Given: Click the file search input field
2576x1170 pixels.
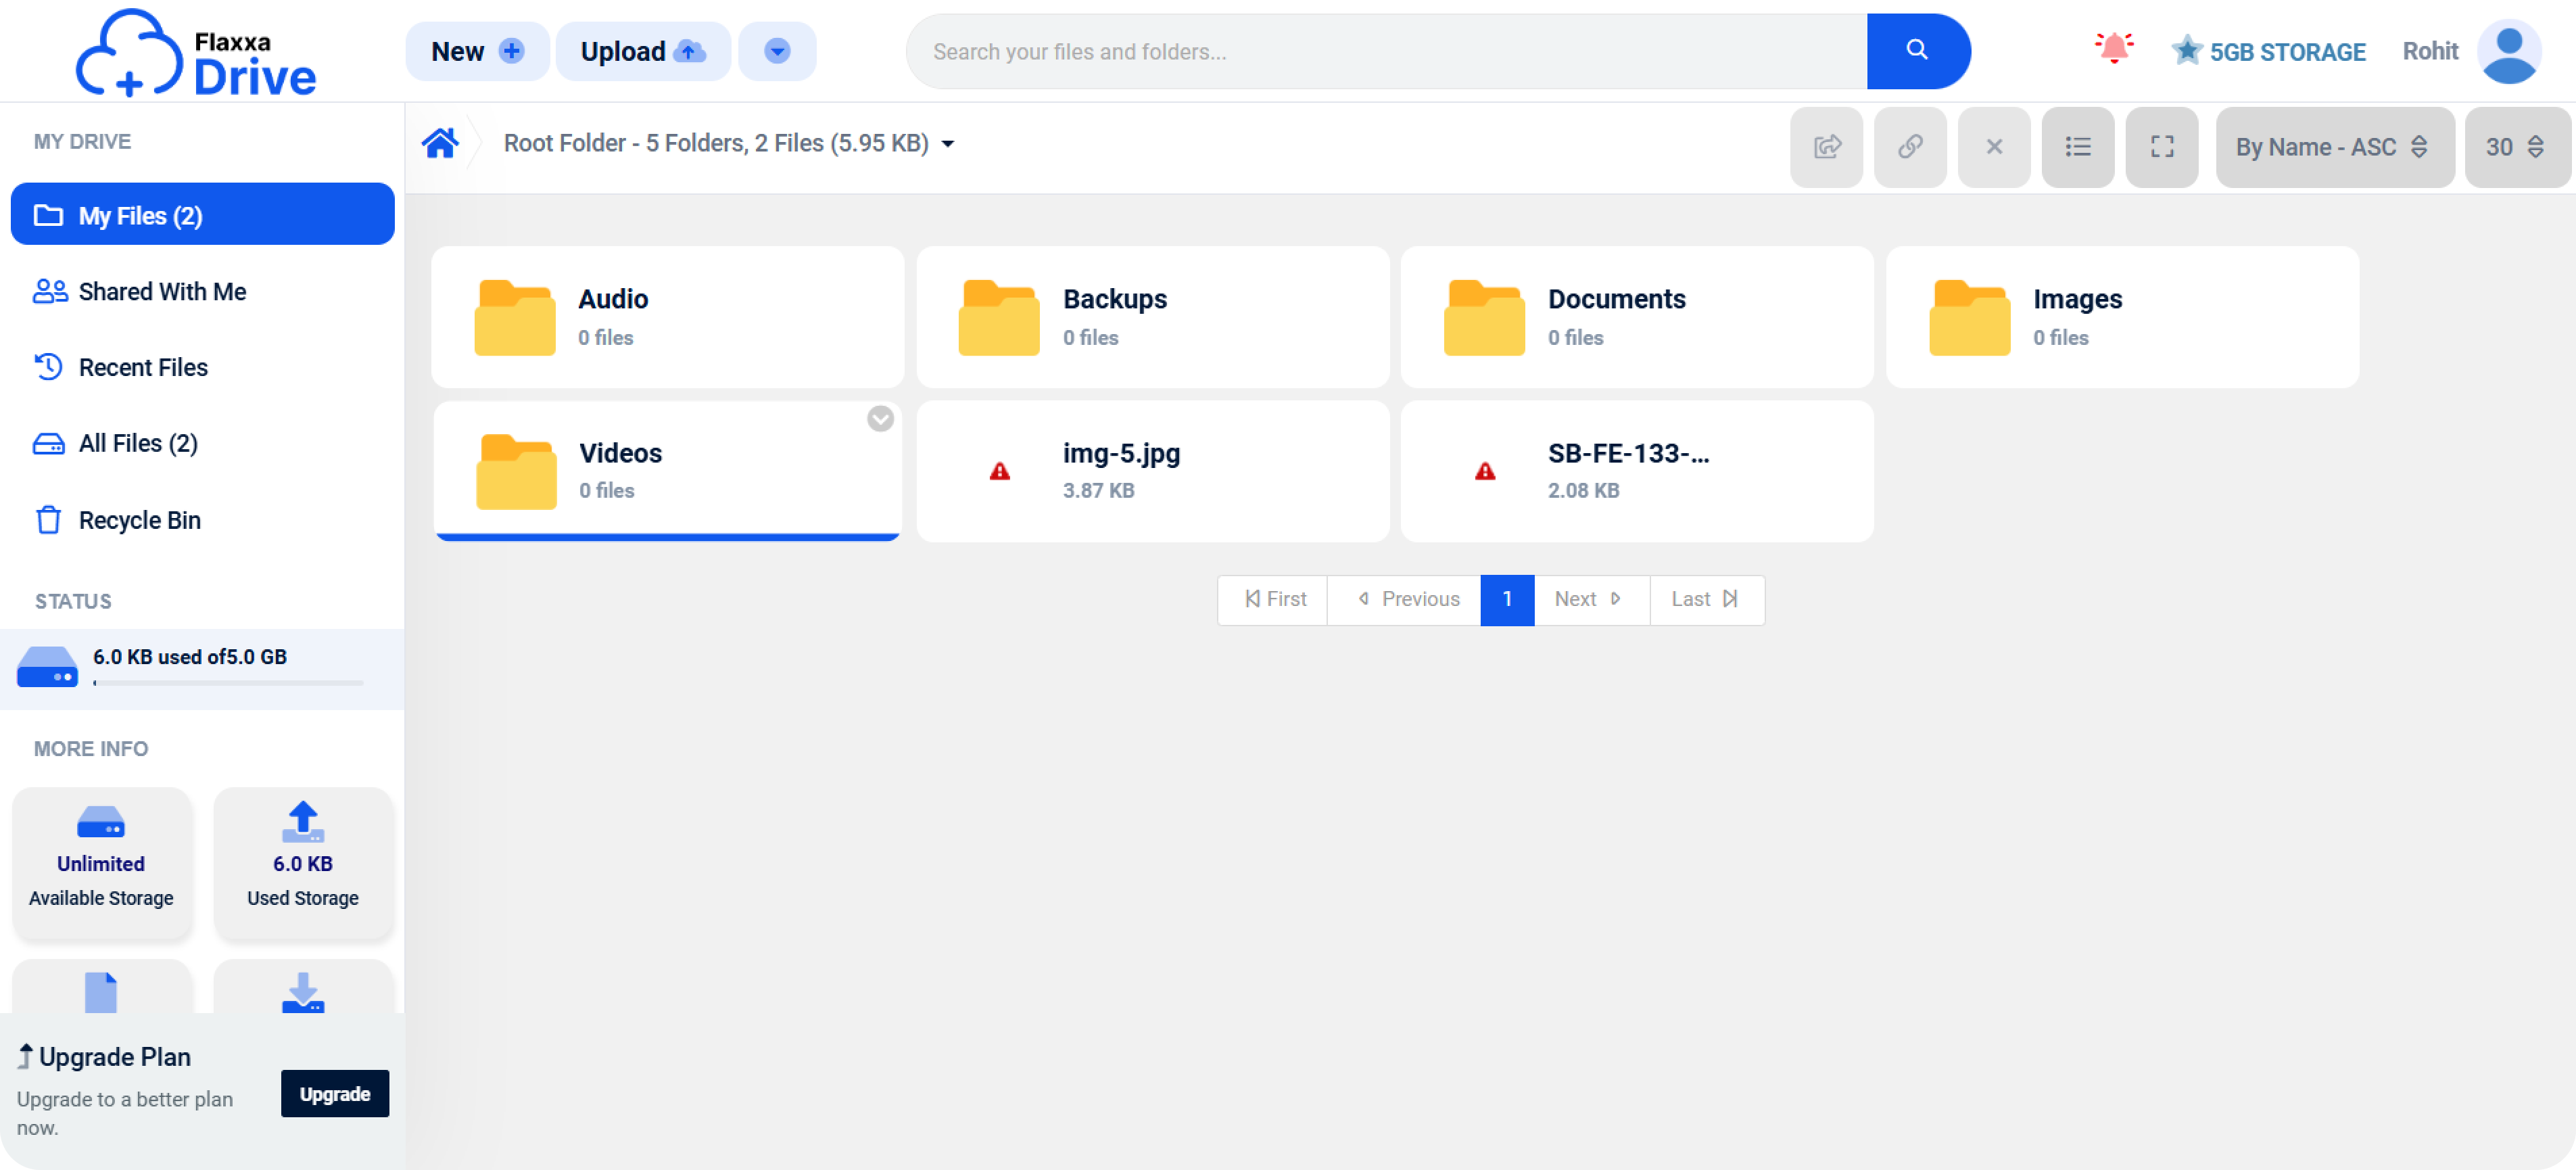Looking at the screenshot, I should [1385, 51].
